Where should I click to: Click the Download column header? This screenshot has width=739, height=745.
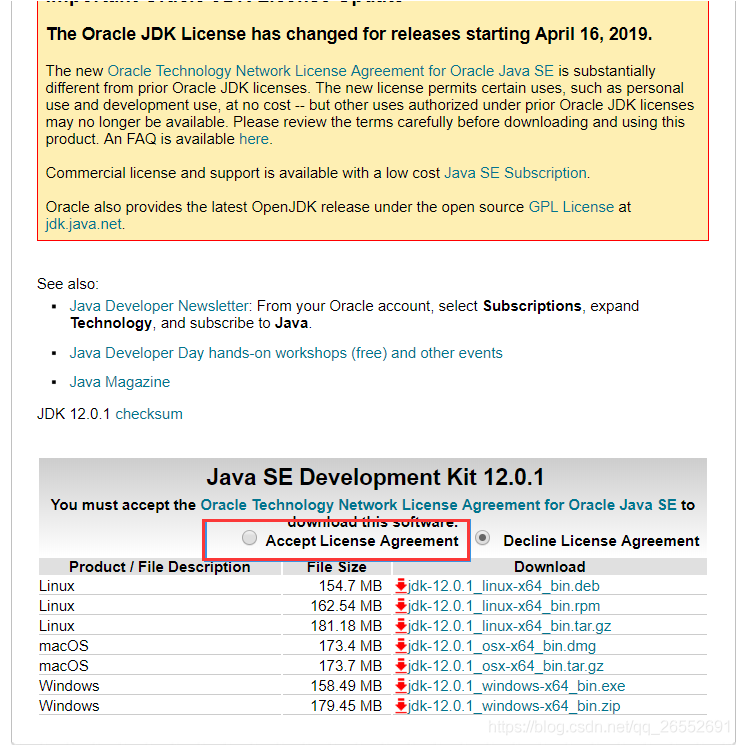tap(549, 567)
